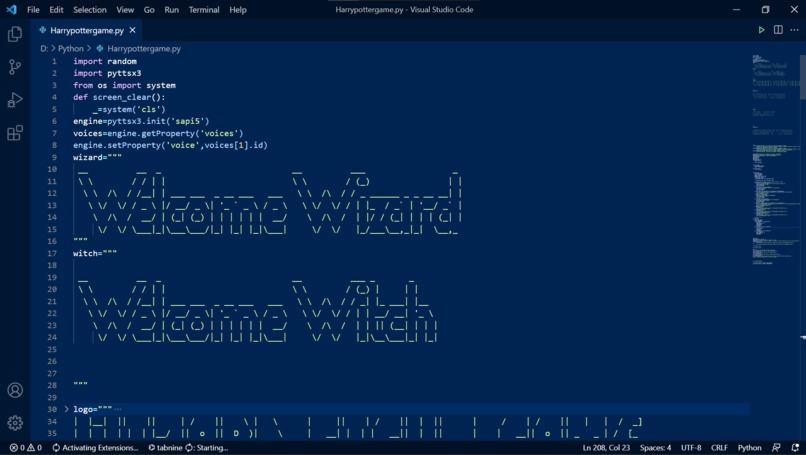
Task: Click tabnine Starting status item
Action: (188, 448)
